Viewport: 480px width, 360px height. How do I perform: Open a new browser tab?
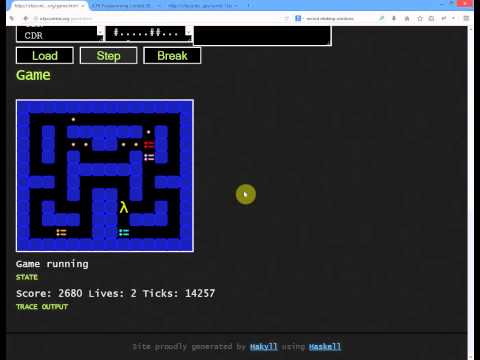(x=248, y=6)
